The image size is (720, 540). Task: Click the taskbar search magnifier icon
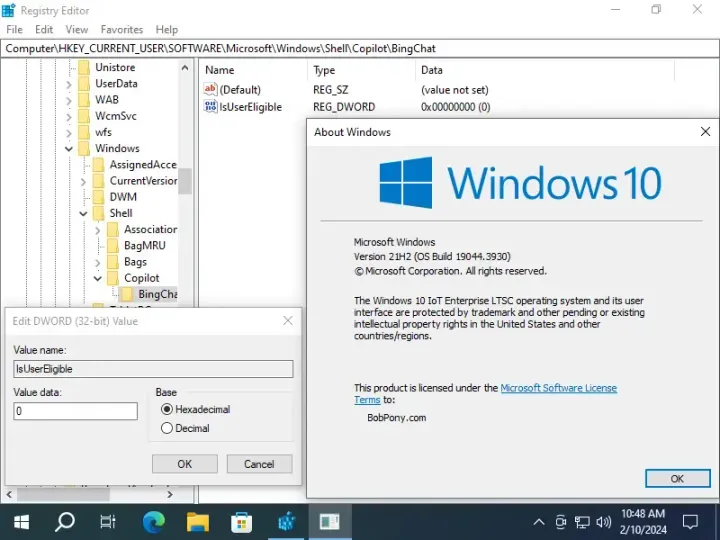(x=65, y=521)
